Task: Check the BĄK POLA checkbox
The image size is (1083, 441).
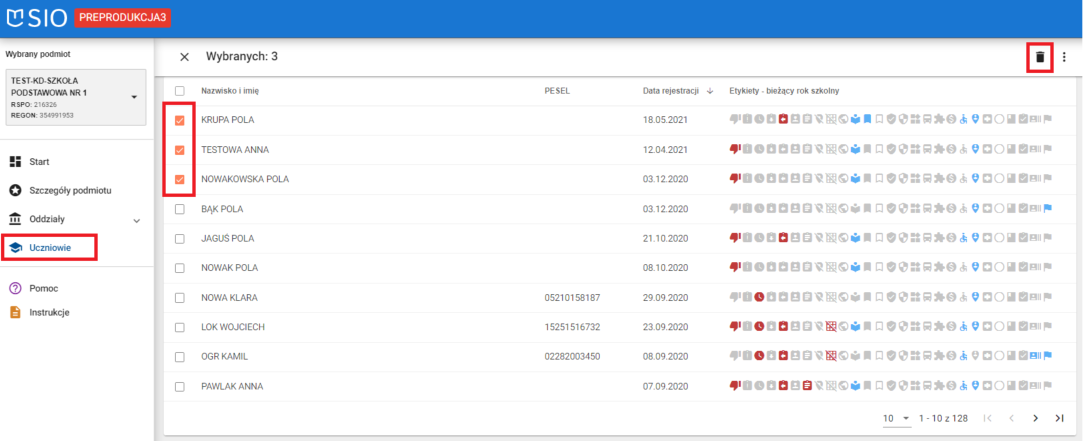Action: 180,210
